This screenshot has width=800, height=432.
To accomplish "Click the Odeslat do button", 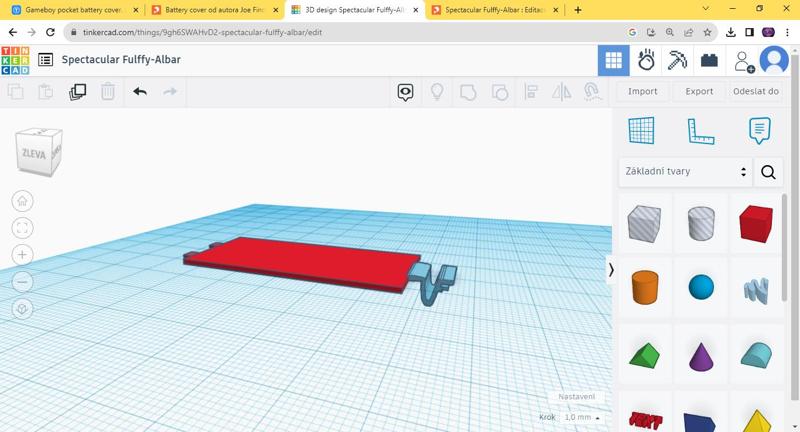I will pyautogui.click(x=756, y=91).
